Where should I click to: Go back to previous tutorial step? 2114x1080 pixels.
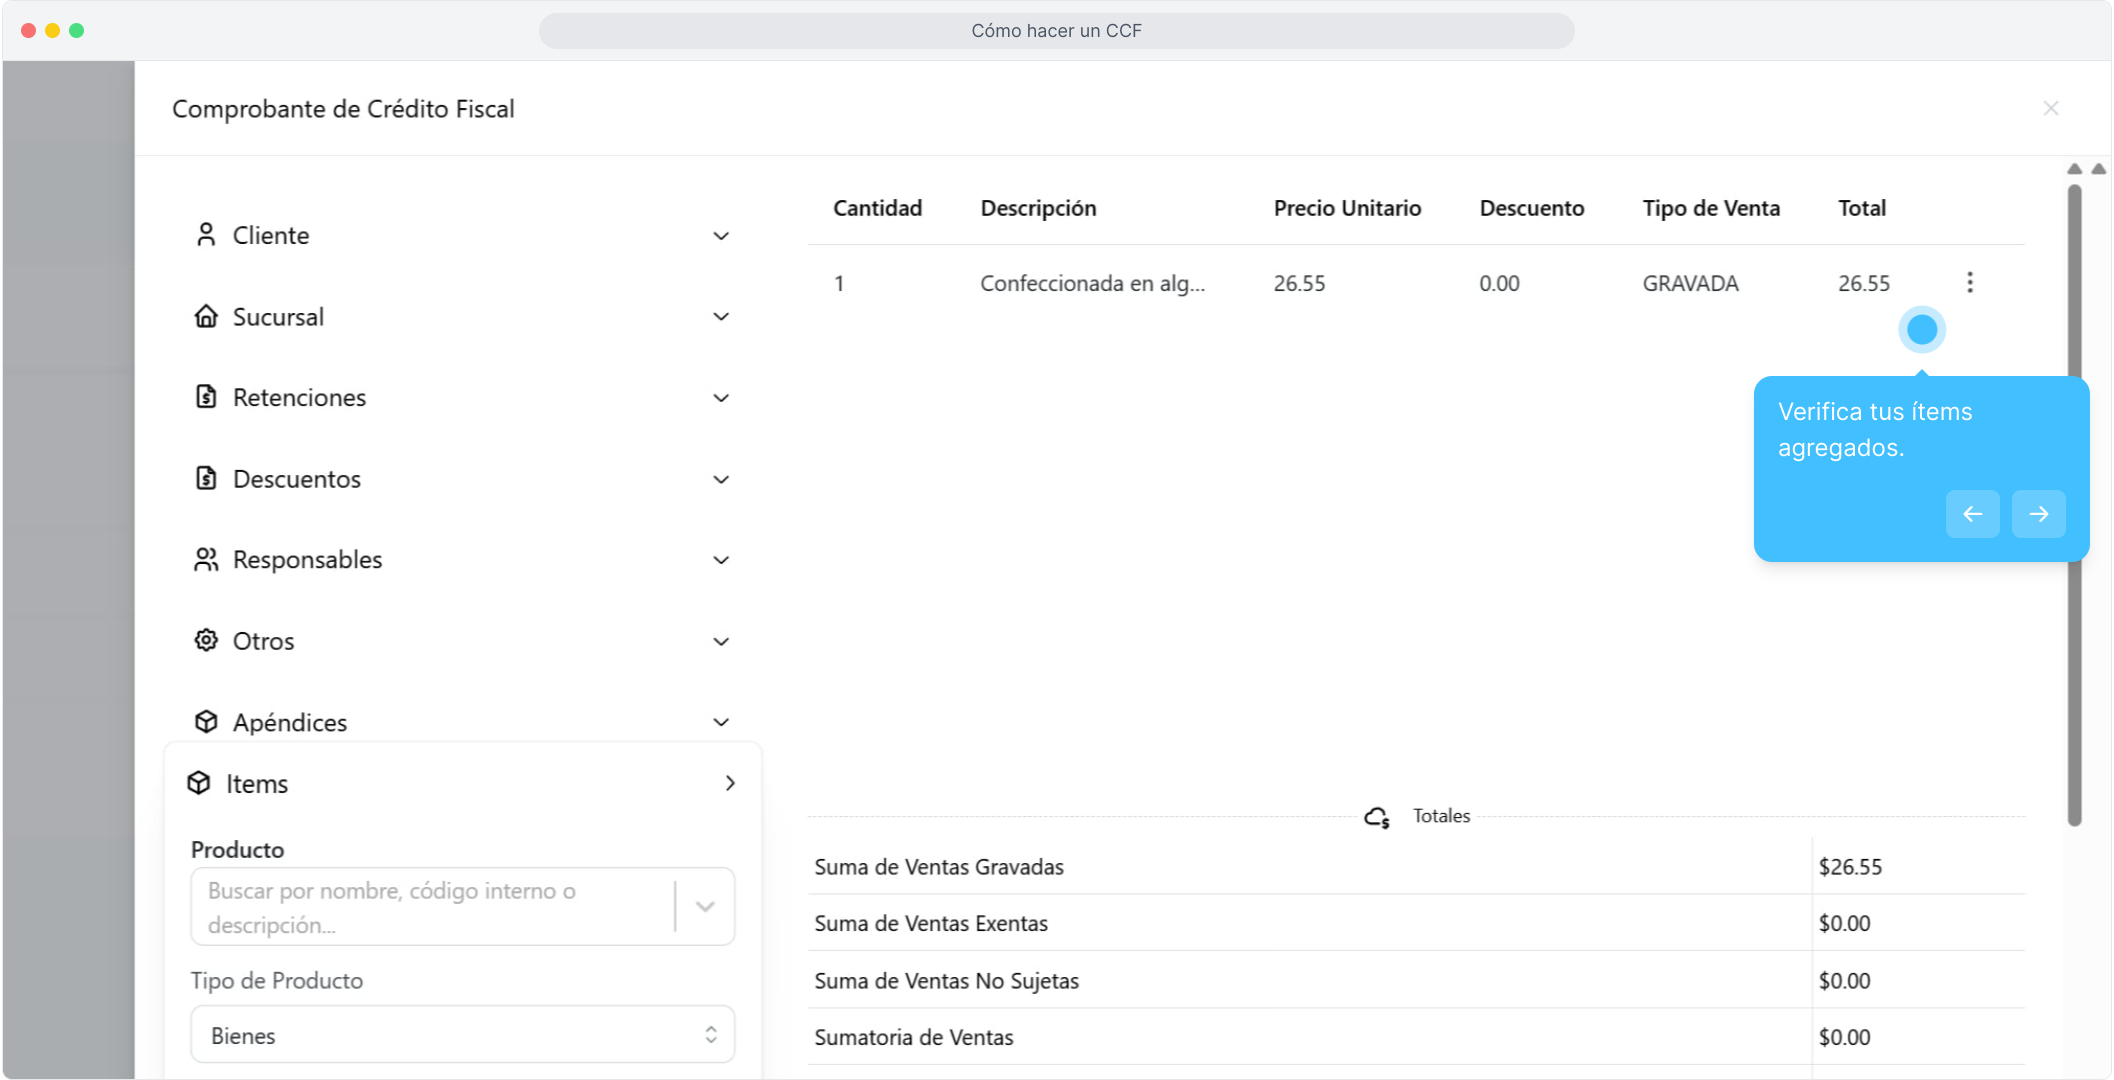(x=1972, y=514)
